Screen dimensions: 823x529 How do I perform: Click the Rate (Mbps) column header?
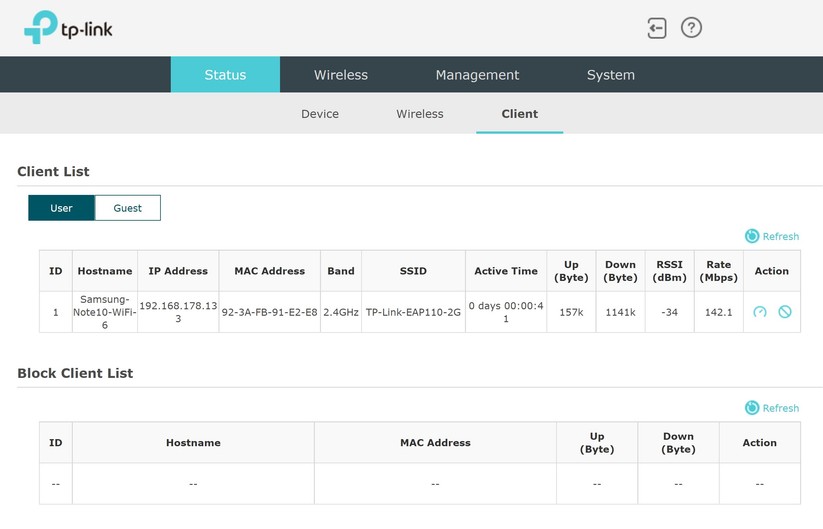[719, 271]
